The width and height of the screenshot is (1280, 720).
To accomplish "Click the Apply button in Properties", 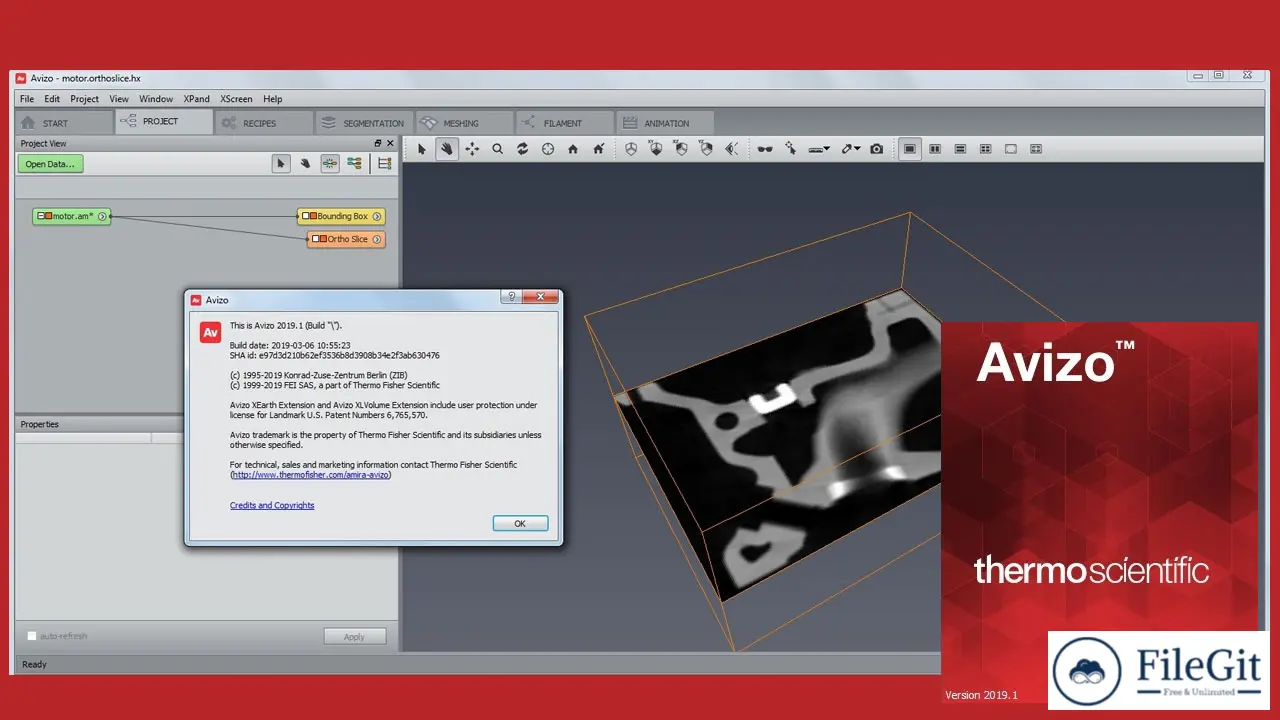I will coord(354,636).
